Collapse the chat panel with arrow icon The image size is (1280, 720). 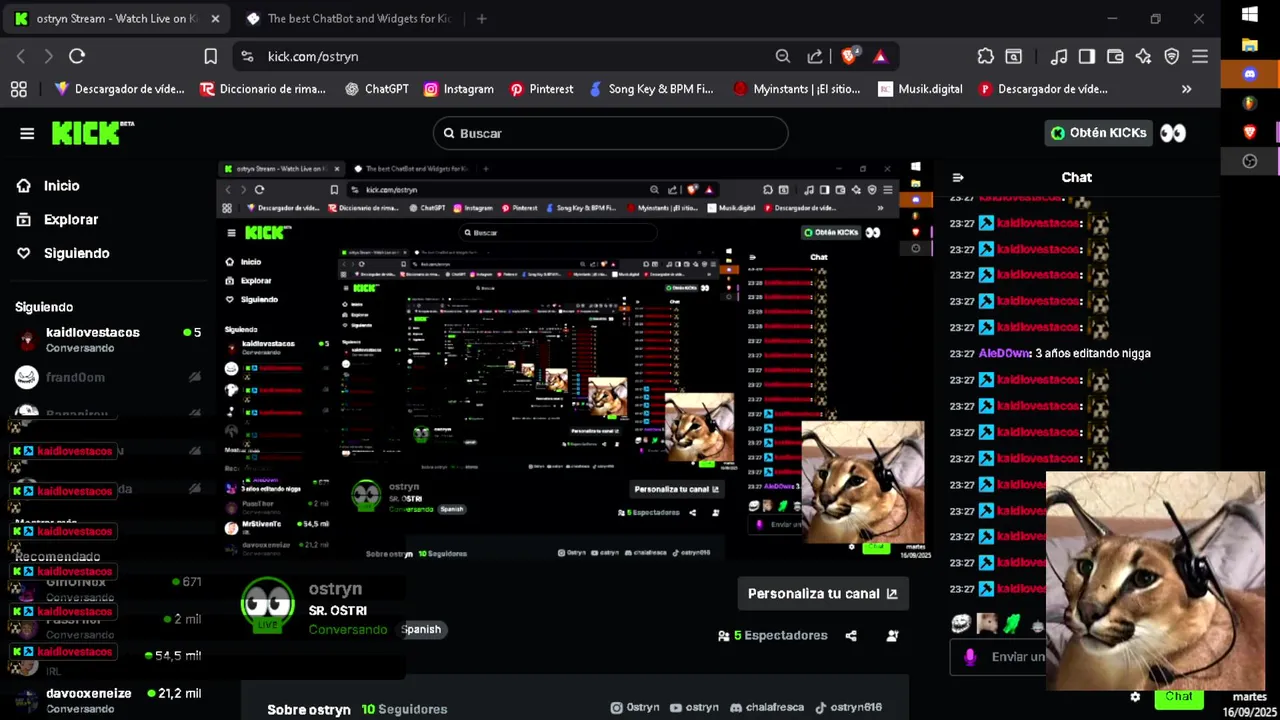point(958,177)
